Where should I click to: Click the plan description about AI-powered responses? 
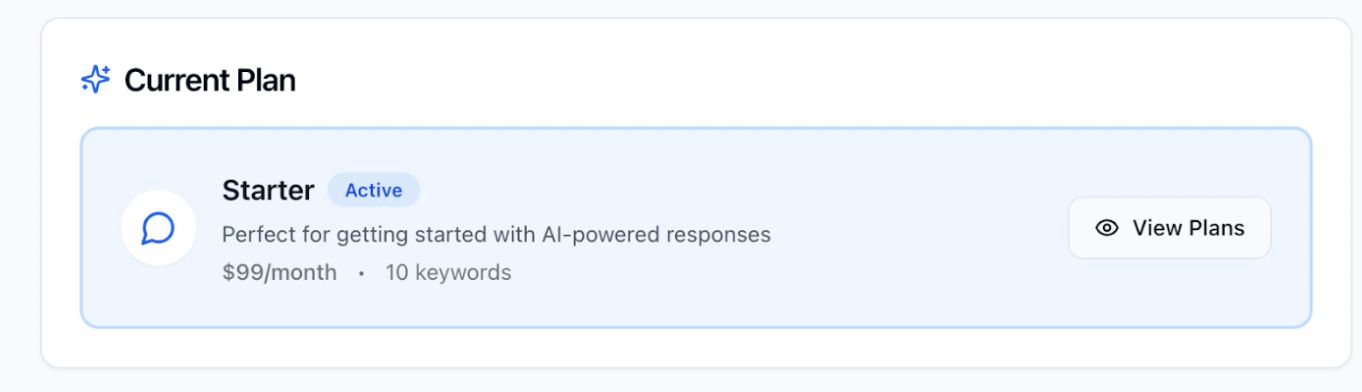[x=496, y=235]
